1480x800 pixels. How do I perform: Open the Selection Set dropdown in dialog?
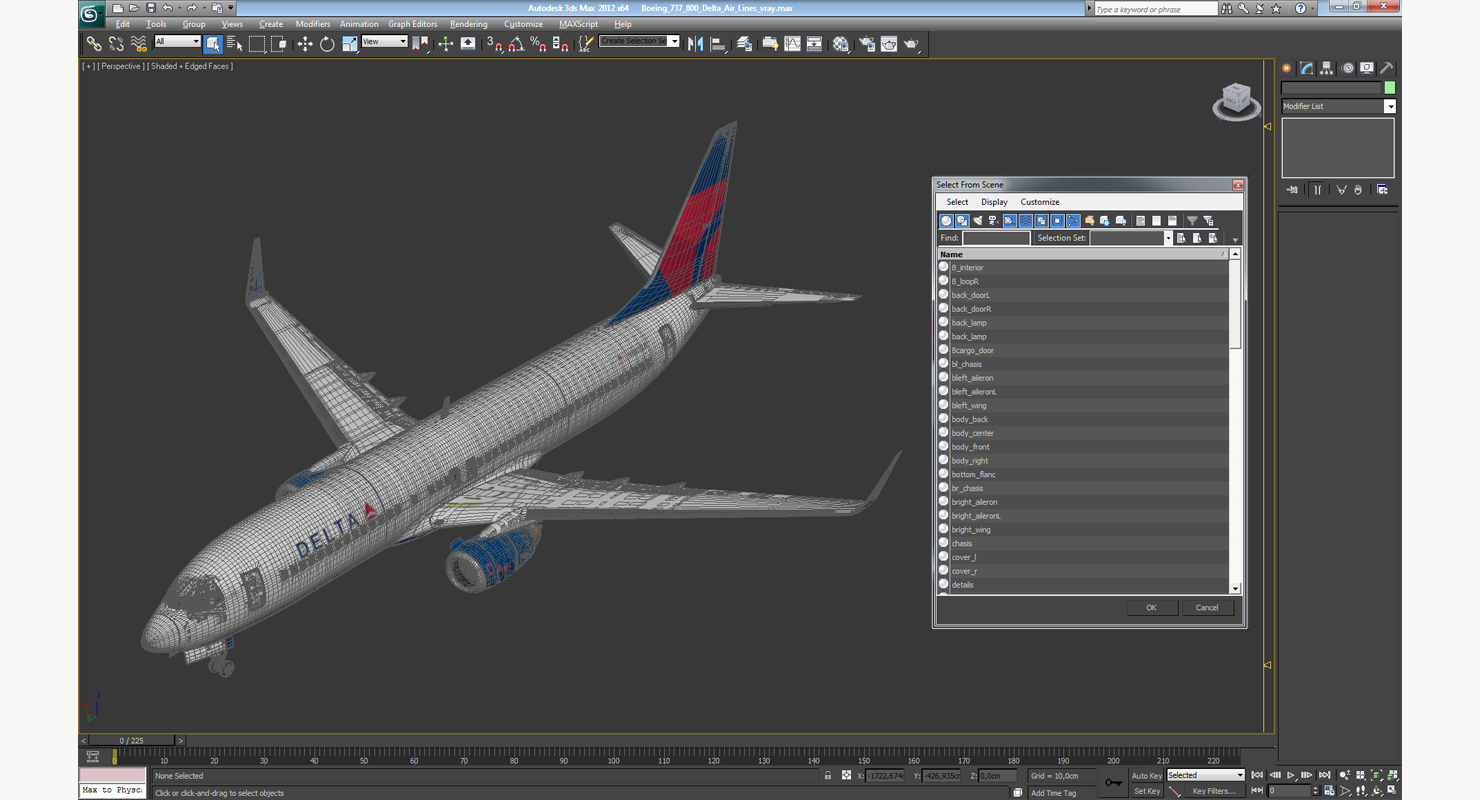coord(1131,238)
